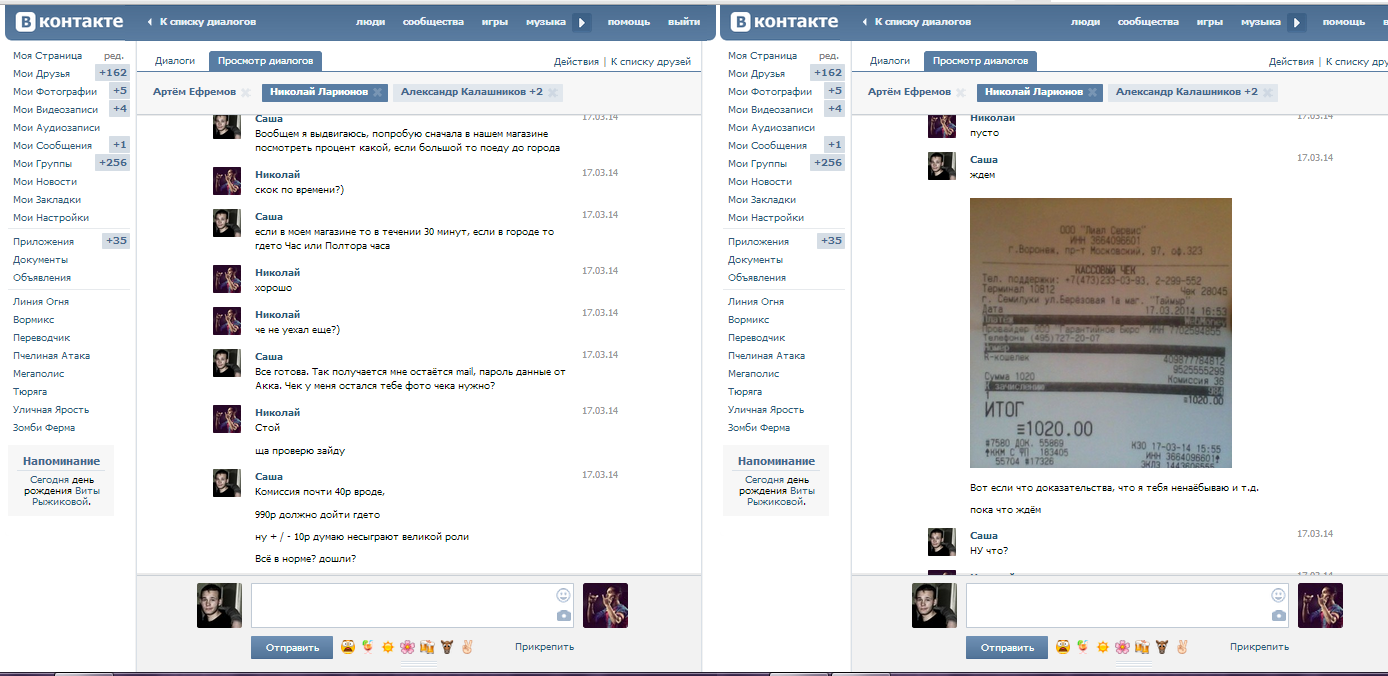The height and width of the screenshot is (676, 1388).
Task: Open Действия menu in left window
Action: coord(576,62)
